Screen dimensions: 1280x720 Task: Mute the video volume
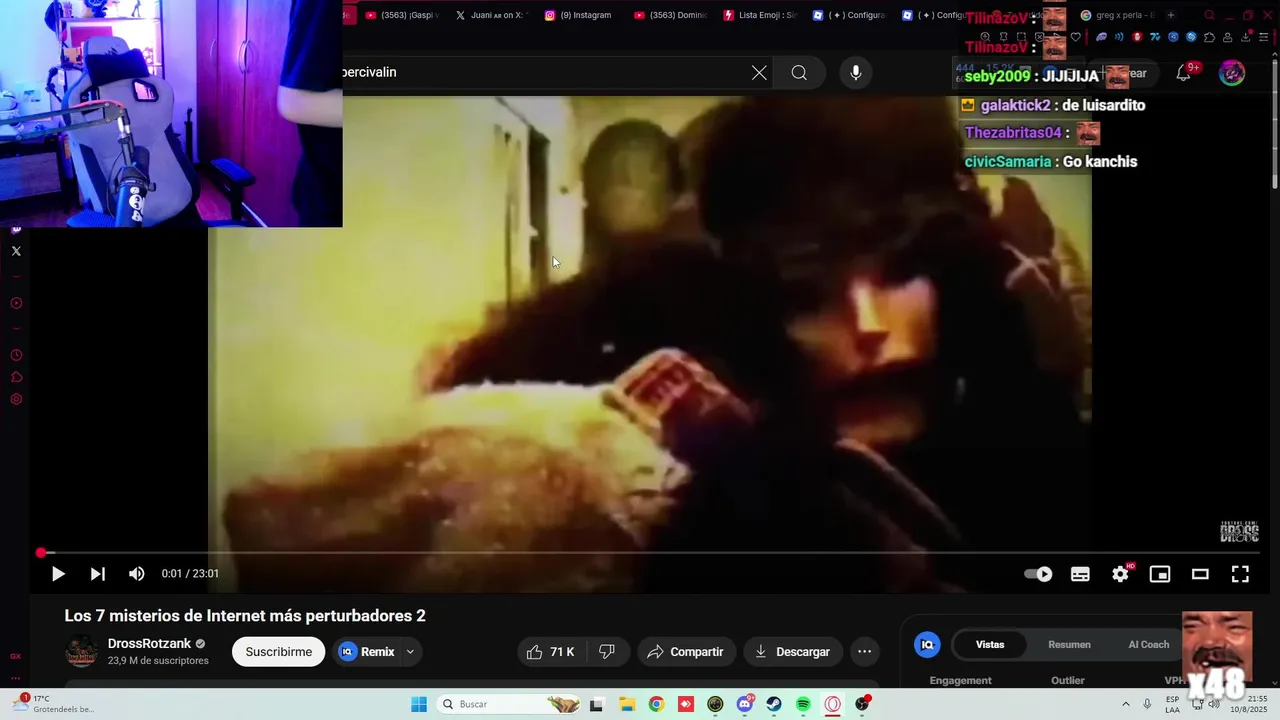pos(137,574)
